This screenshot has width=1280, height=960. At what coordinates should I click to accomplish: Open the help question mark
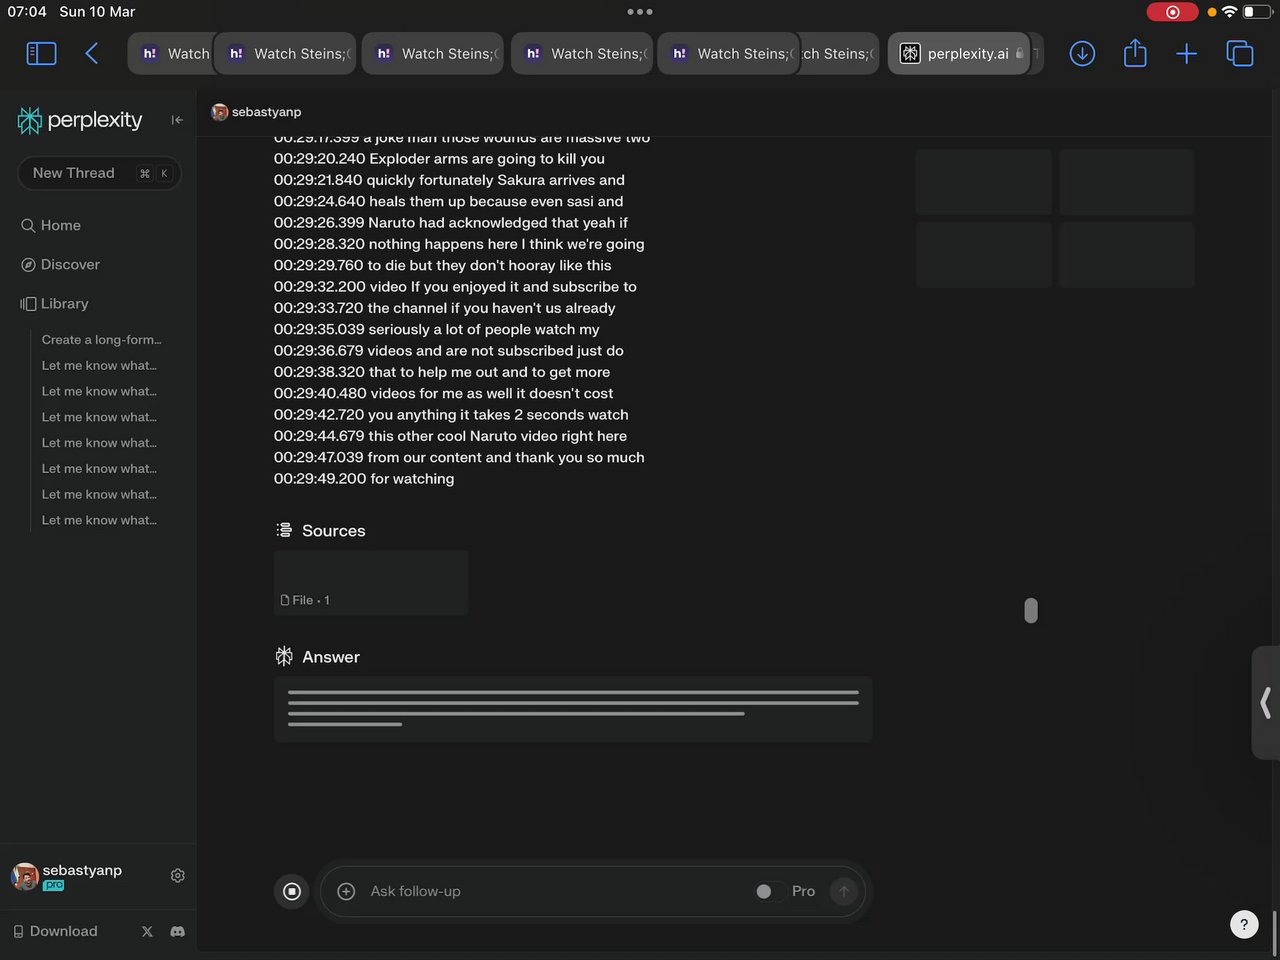(1244, 924)
